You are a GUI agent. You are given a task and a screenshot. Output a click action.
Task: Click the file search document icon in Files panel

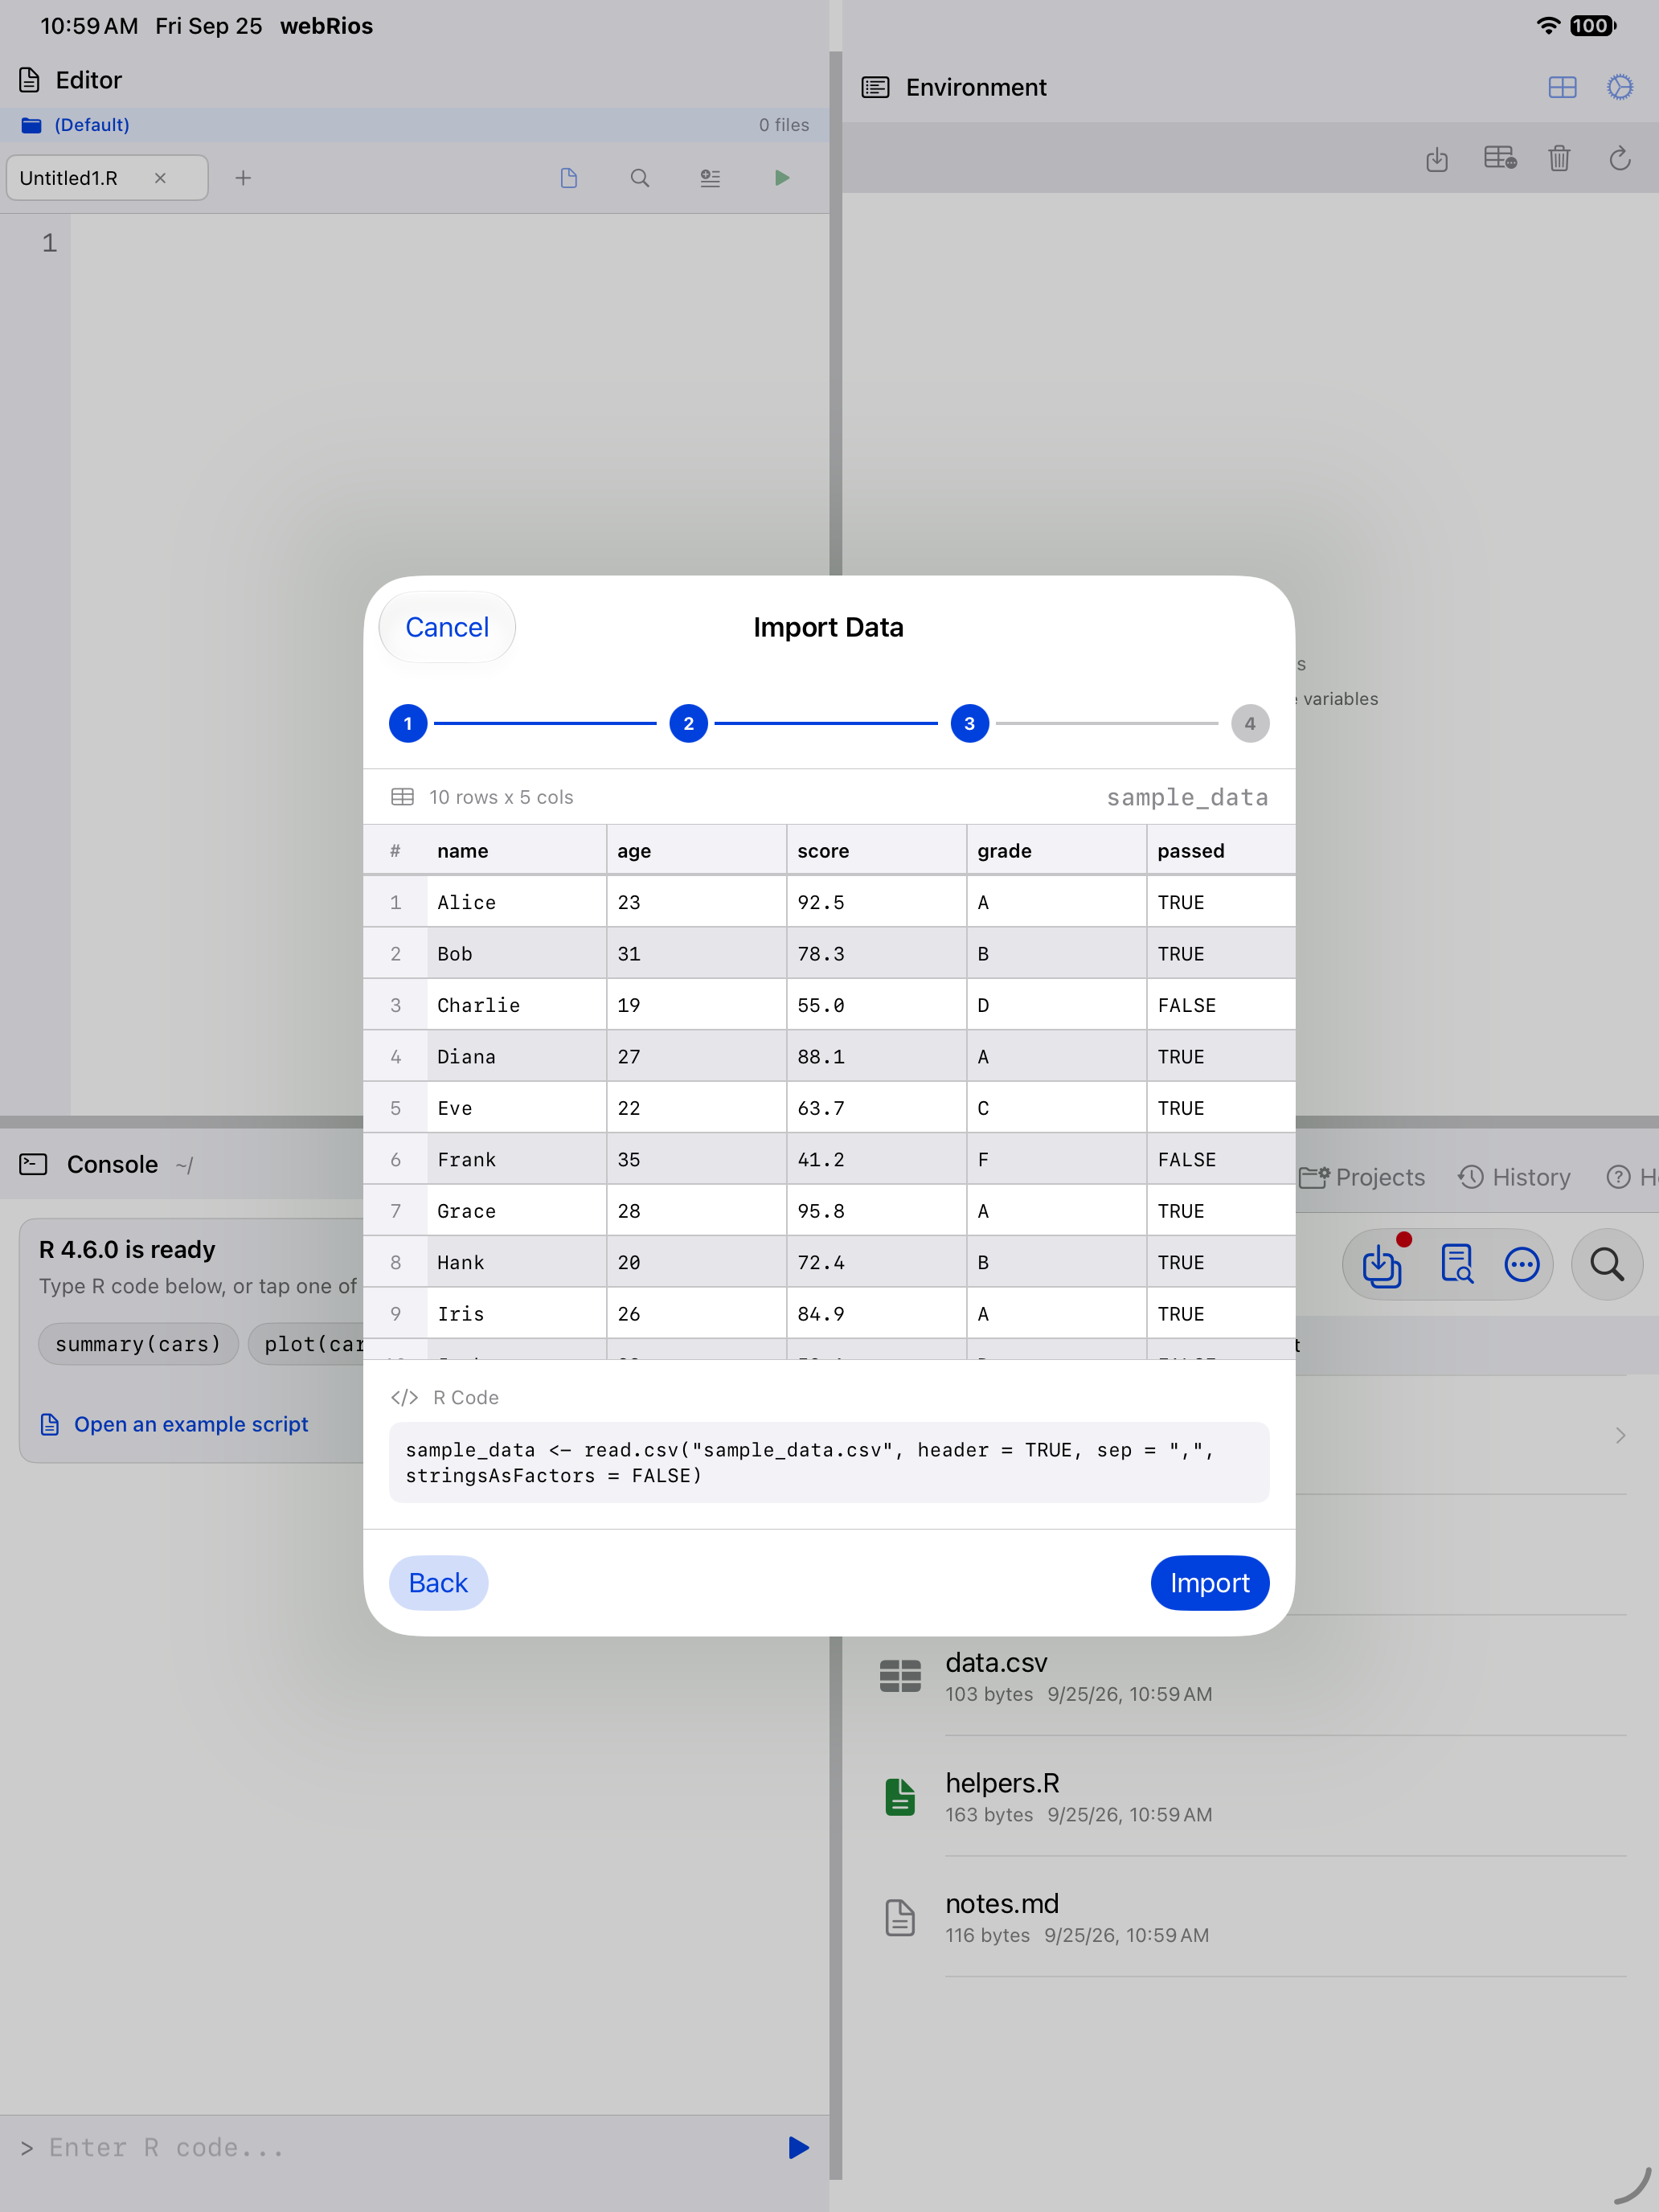(x=1456, y=1264)
